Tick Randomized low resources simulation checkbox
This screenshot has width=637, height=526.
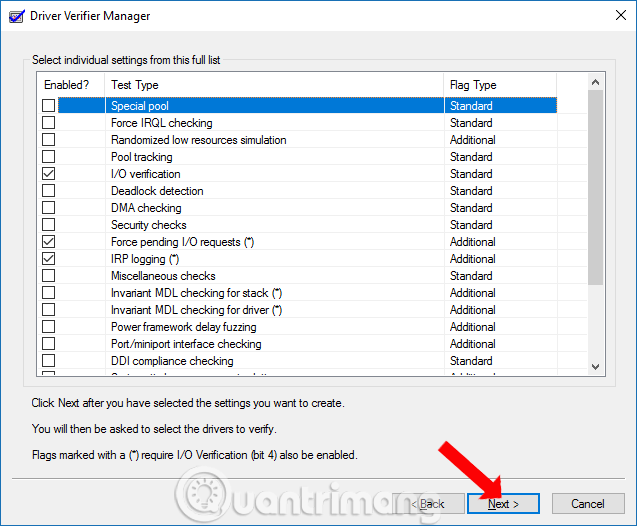click(x=48, y=140)
